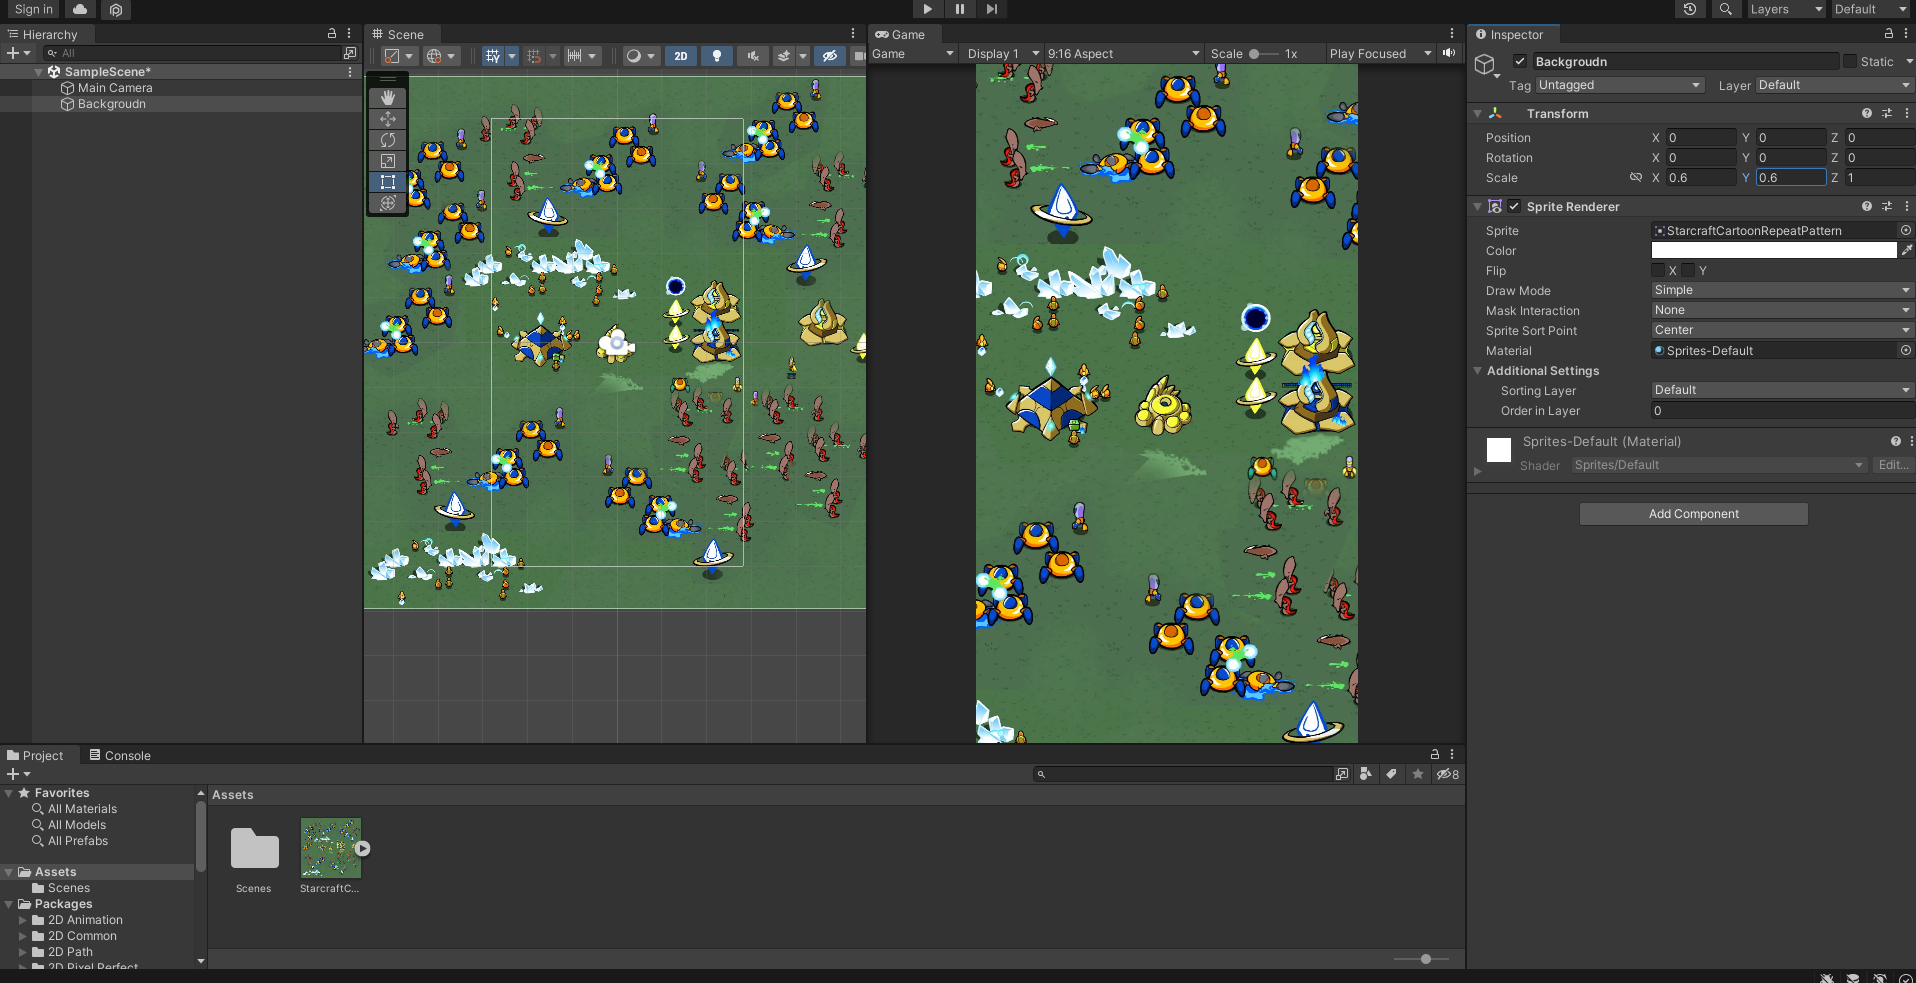Viewport: 1916px width, 983px height.
Task: Toggle Sprite Renderer enabled checkbox
Action: pos(1514,206)
